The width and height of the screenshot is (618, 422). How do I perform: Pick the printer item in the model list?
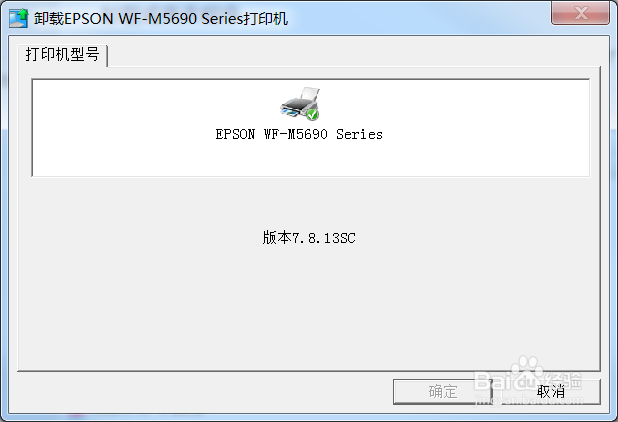(x=299, y=114)
